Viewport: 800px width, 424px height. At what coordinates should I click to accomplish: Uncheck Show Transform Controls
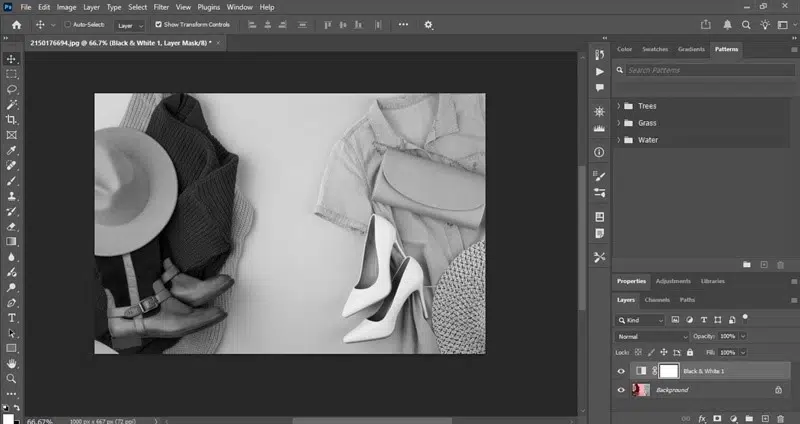159,24
